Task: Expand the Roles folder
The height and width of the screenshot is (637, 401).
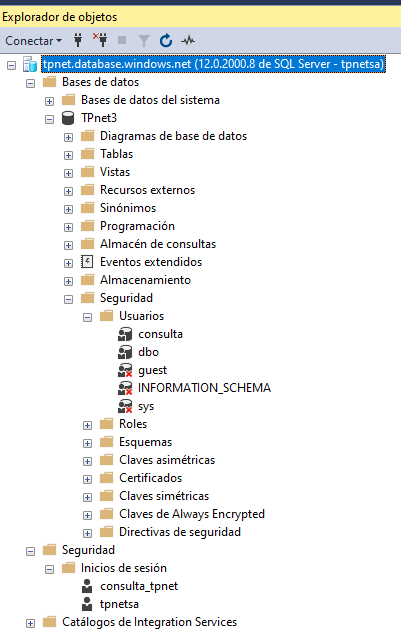Action: pos(87,425)
